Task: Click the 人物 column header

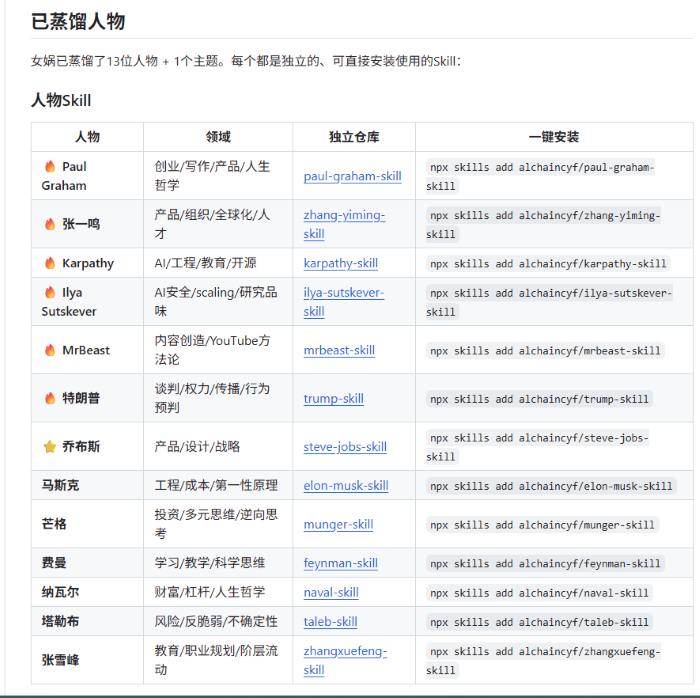Action: [x=88, y=137]
